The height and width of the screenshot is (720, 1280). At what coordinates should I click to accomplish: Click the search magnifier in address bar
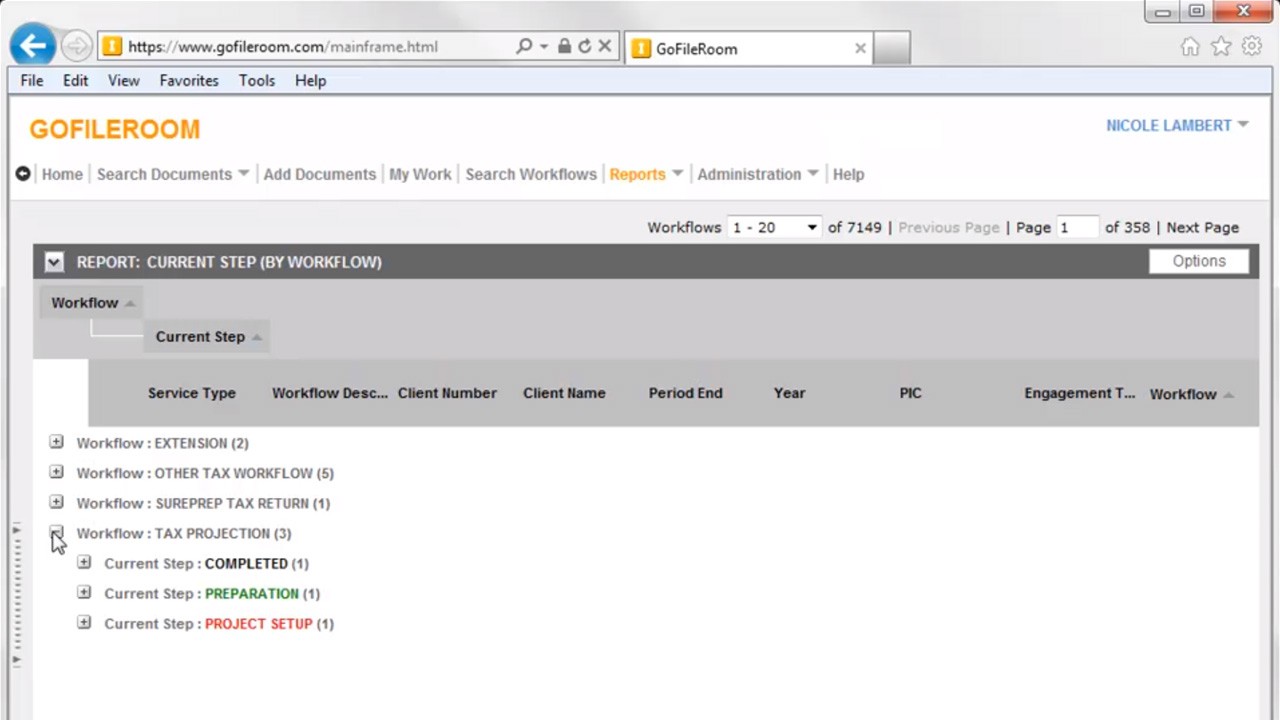pyautogui.click(x=524, y=46)
